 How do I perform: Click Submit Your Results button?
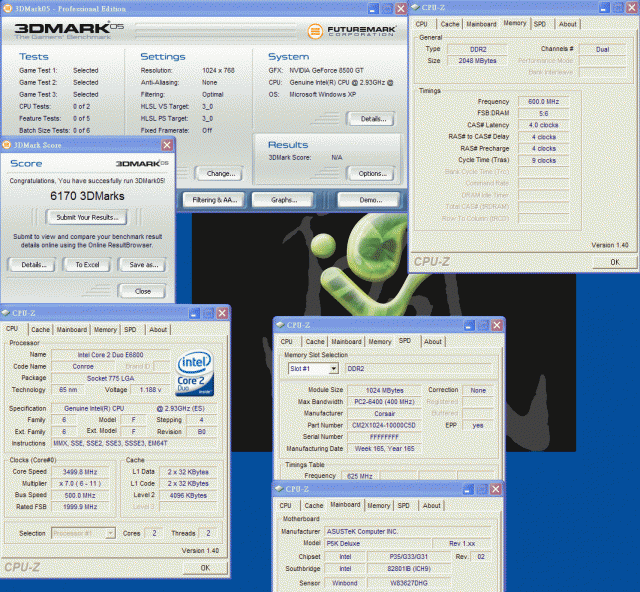(x=87, y=217)
